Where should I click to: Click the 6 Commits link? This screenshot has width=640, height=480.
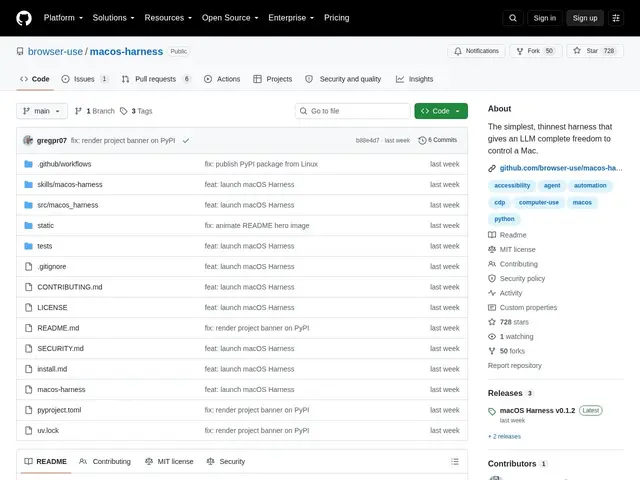pos(438,140)
